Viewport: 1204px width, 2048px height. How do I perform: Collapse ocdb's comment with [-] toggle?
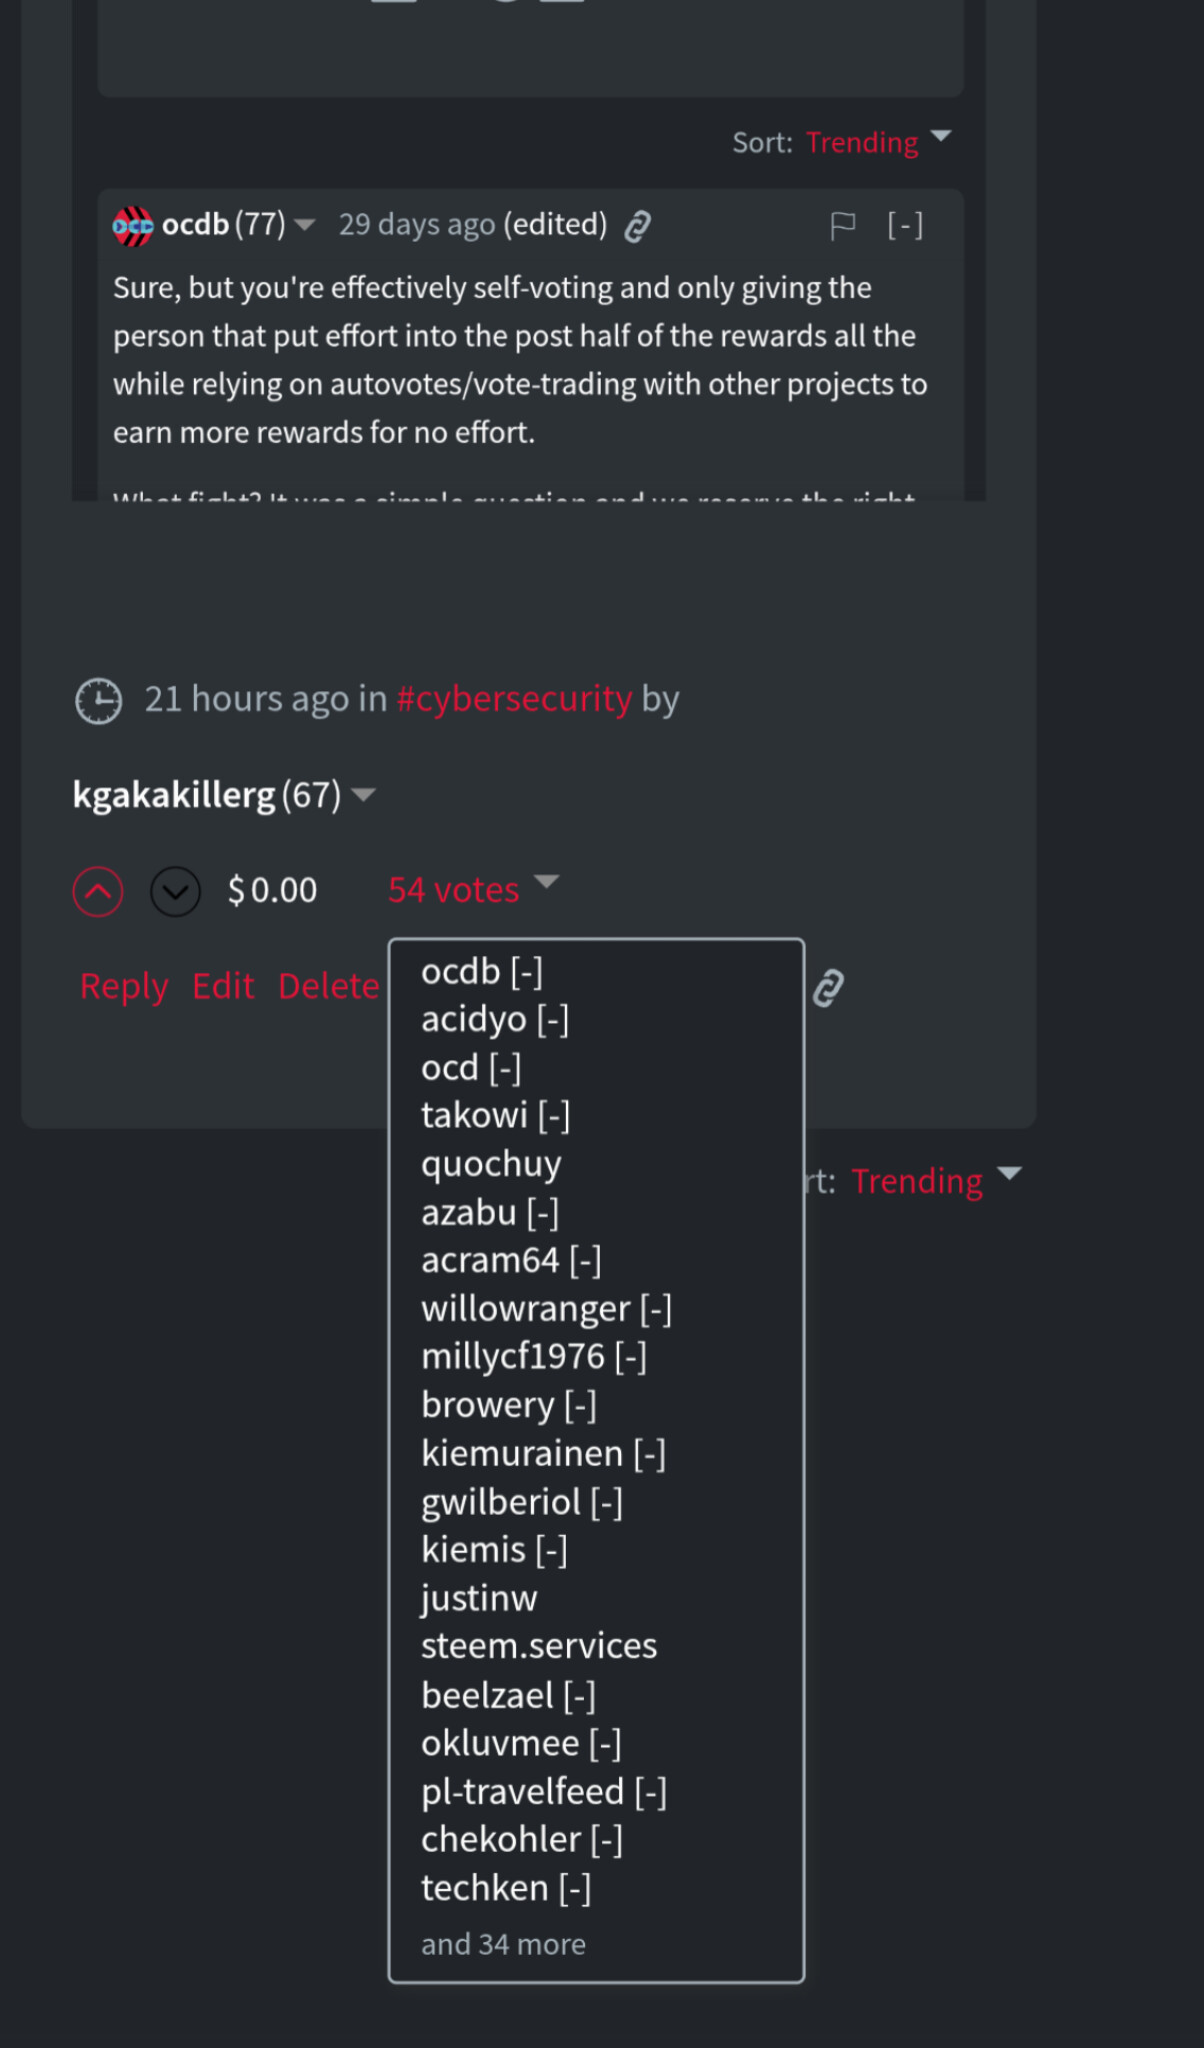pyautogui.click(x=905, y=226)
